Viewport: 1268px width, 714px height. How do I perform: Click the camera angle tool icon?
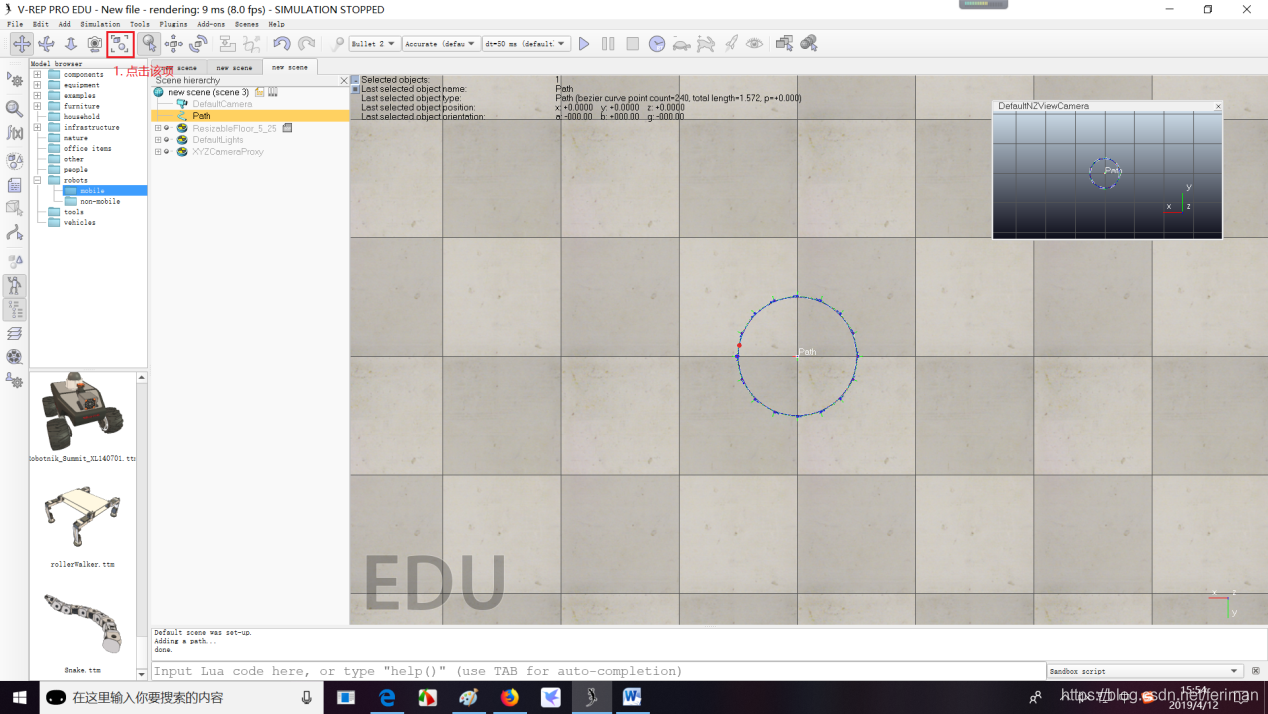(x=95, y=44)
